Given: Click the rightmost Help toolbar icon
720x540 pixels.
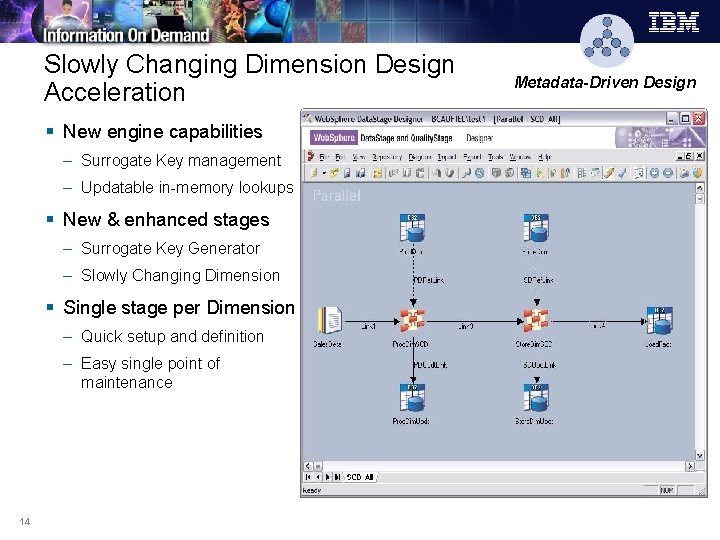Looking at the screenshot, I should point(698,173).
